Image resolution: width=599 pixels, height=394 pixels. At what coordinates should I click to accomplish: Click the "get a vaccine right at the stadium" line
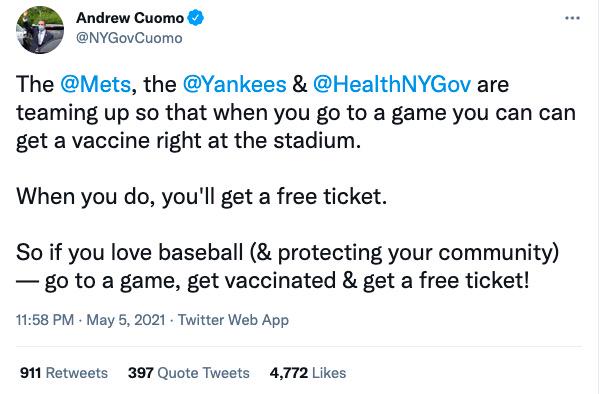pyautogui.click(x=188, y=141)
